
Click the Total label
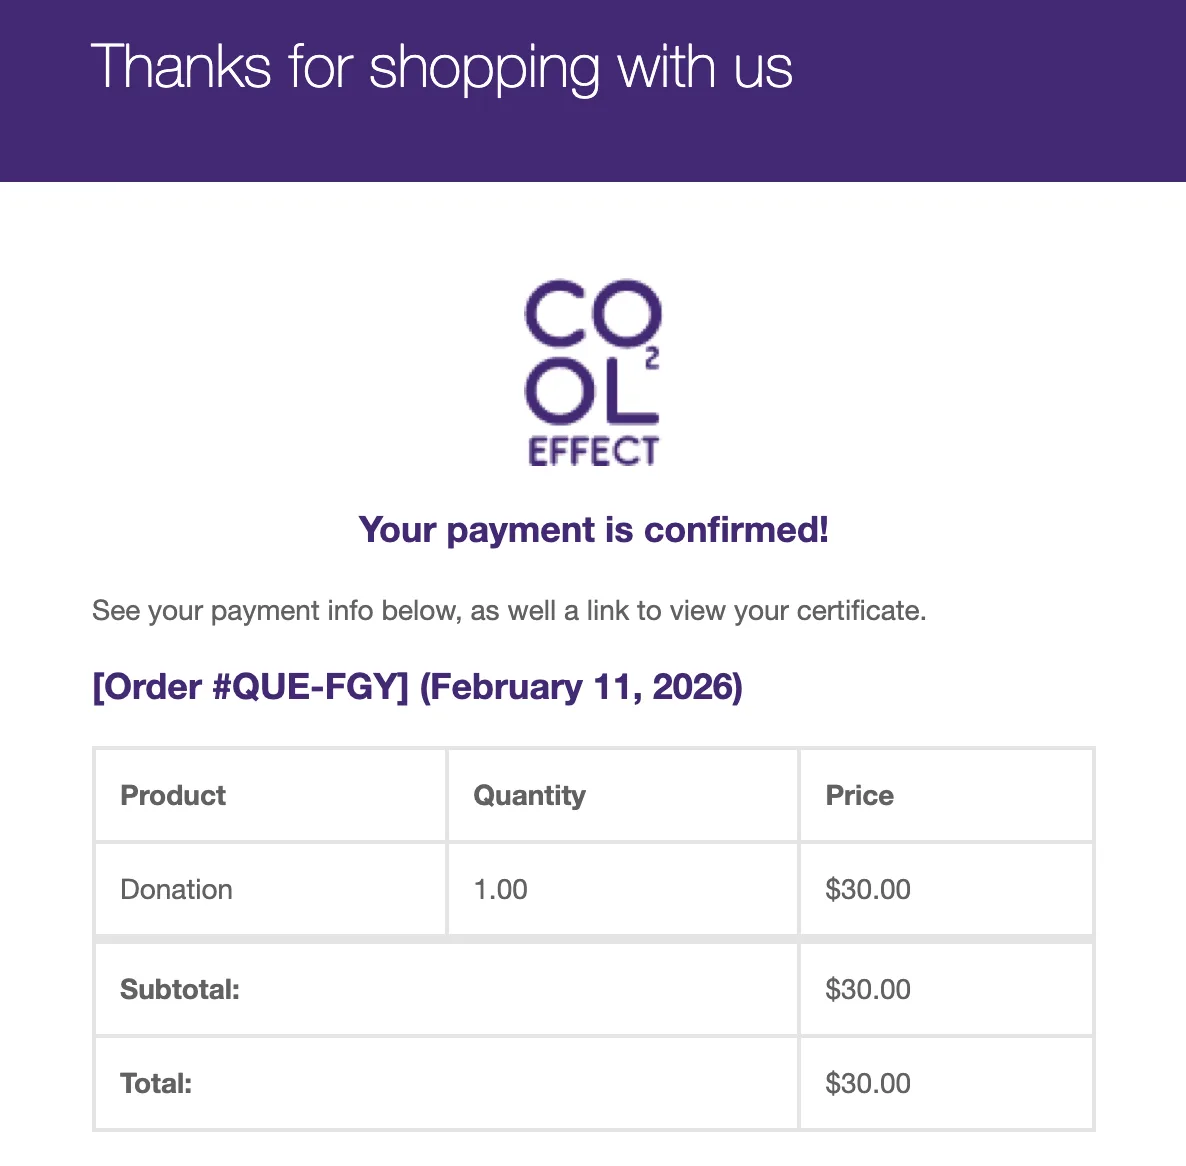tap(156, 1084)
